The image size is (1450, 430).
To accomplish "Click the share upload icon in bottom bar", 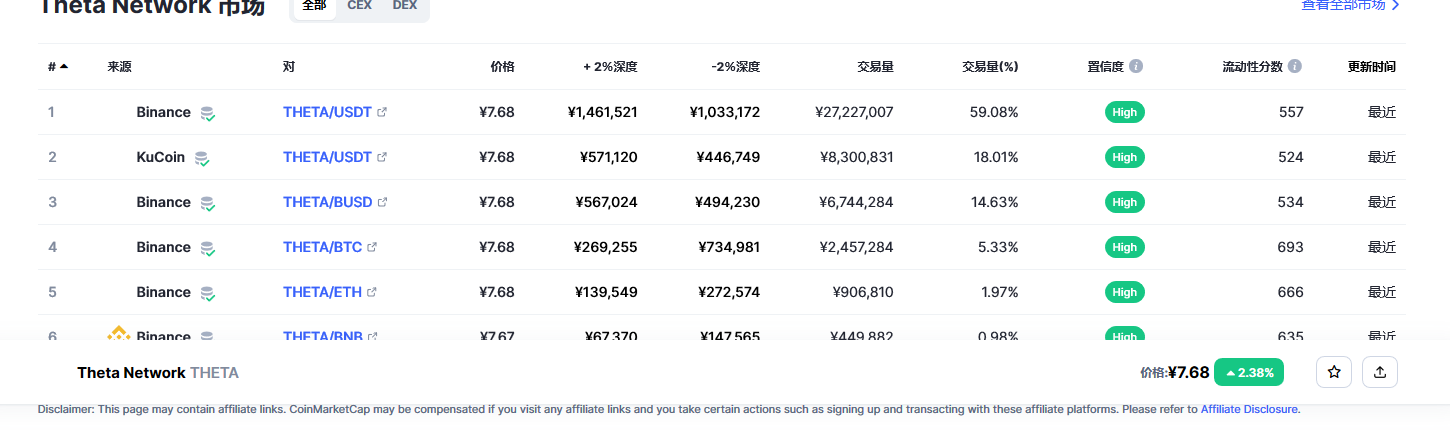I will click(1380, 372).
